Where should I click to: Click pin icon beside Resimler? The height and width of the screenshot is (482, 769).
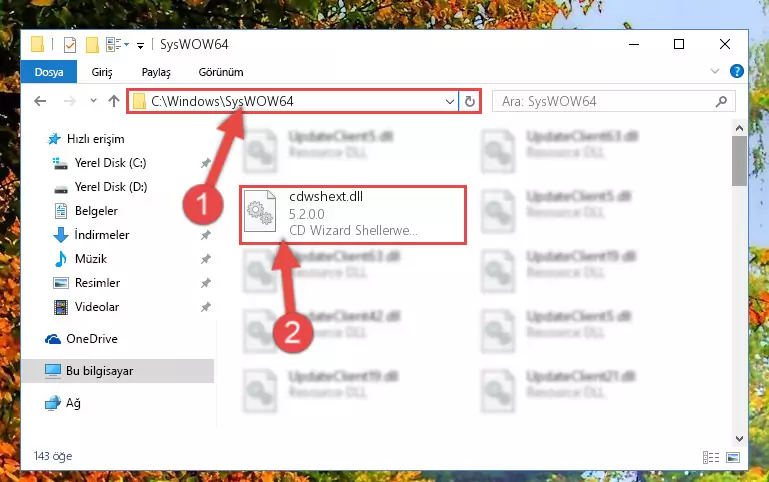205,283
